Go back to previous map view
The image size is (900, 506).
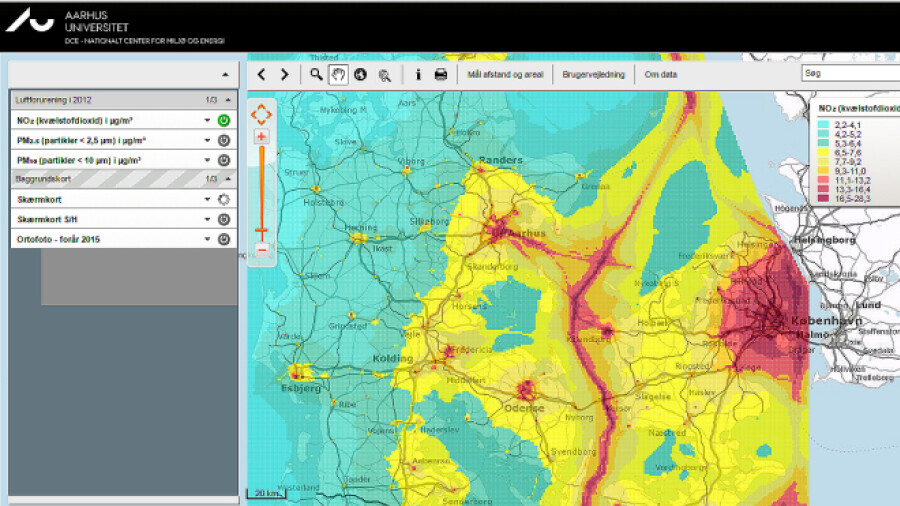point(262,74)
